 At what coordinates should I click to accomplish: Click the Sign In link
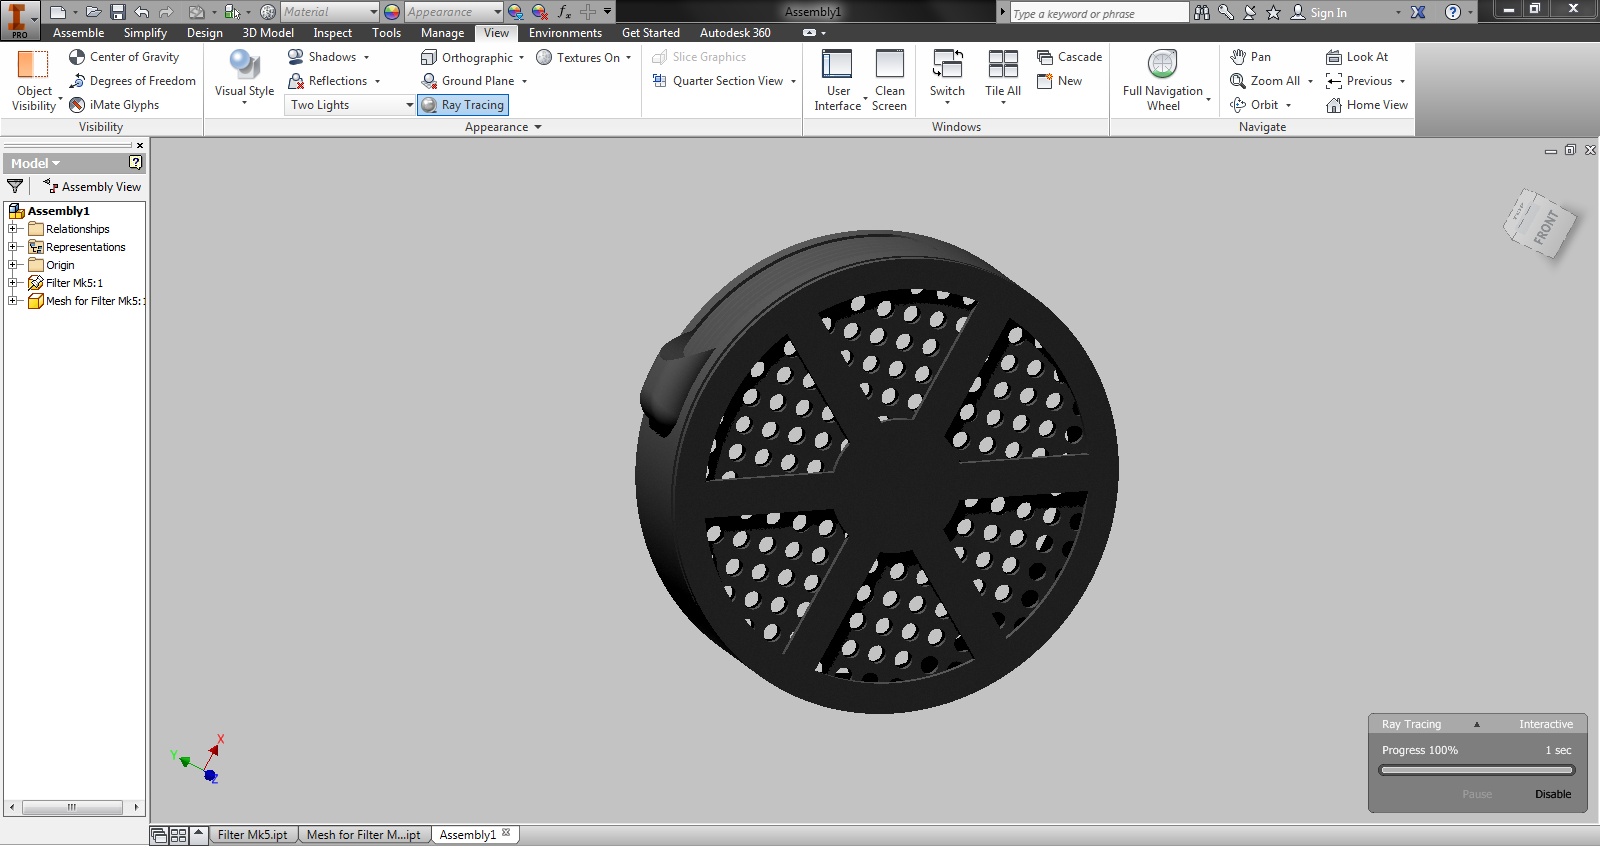[1328, 13]
